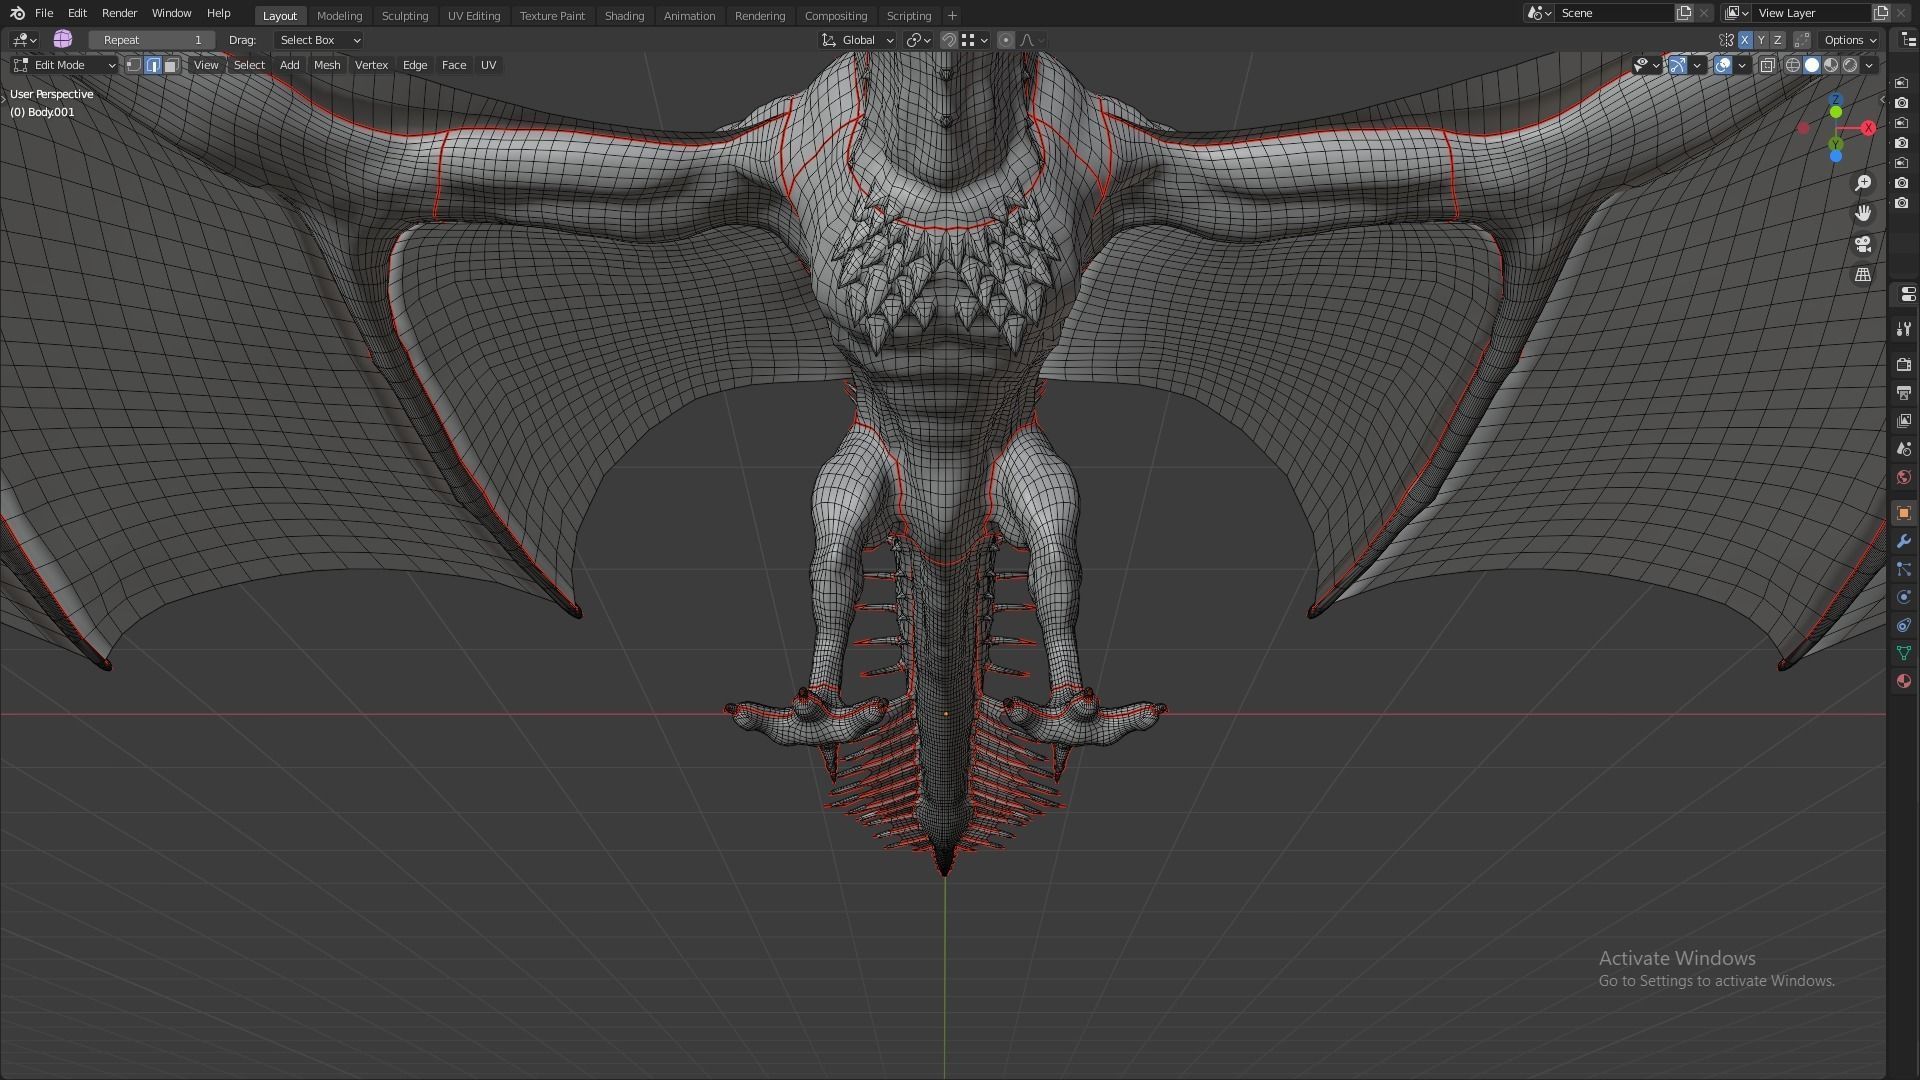Open the Vertex menu
The width and height of the screenshot is (1920, 1080).
pos(371,65)
